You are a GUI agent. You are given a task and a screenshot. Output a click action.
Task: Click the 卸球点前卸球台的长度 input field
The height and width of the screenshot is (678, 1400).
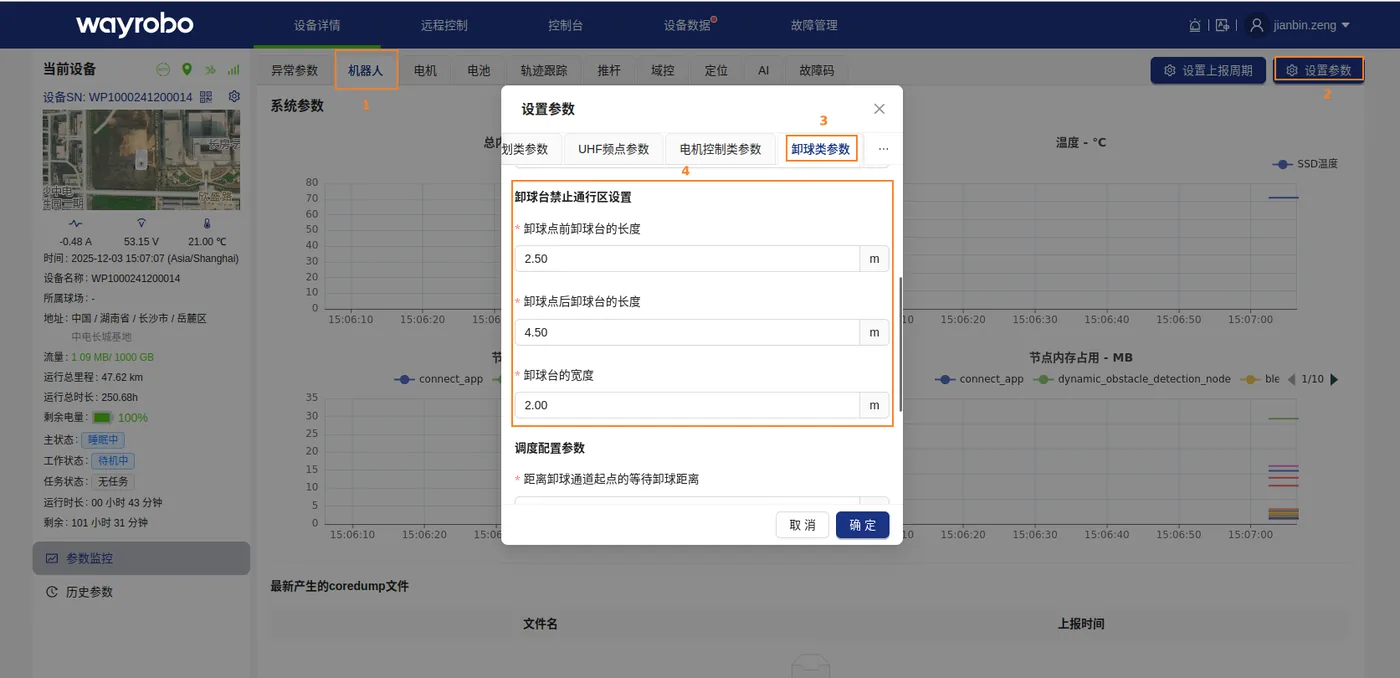[x=687, y=259]
